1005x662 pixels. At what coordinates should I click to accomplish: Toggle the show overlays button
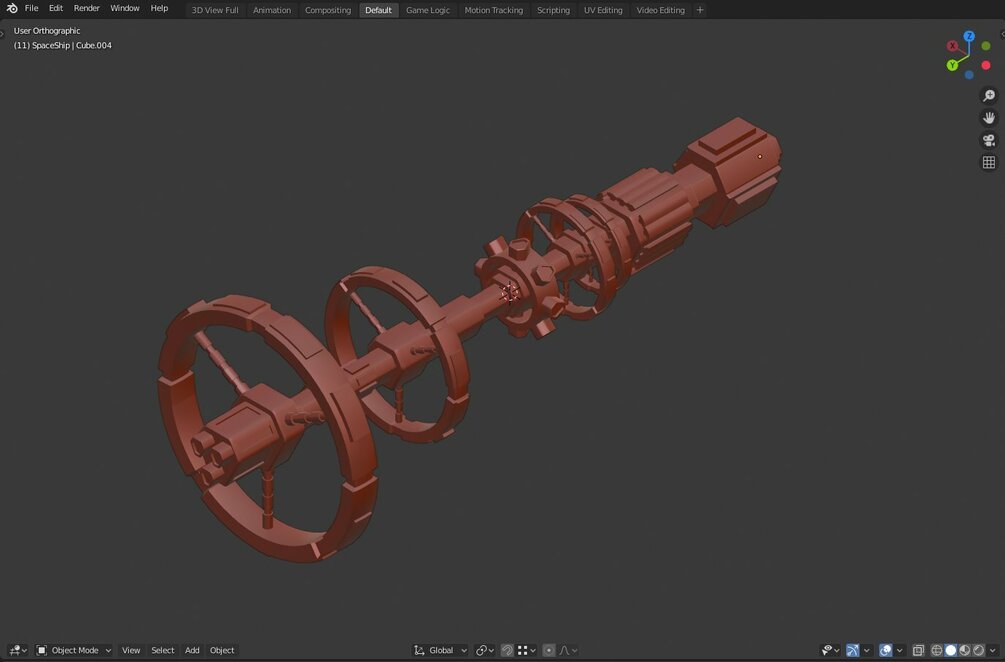pyautogui.click(x=885, y=650)
